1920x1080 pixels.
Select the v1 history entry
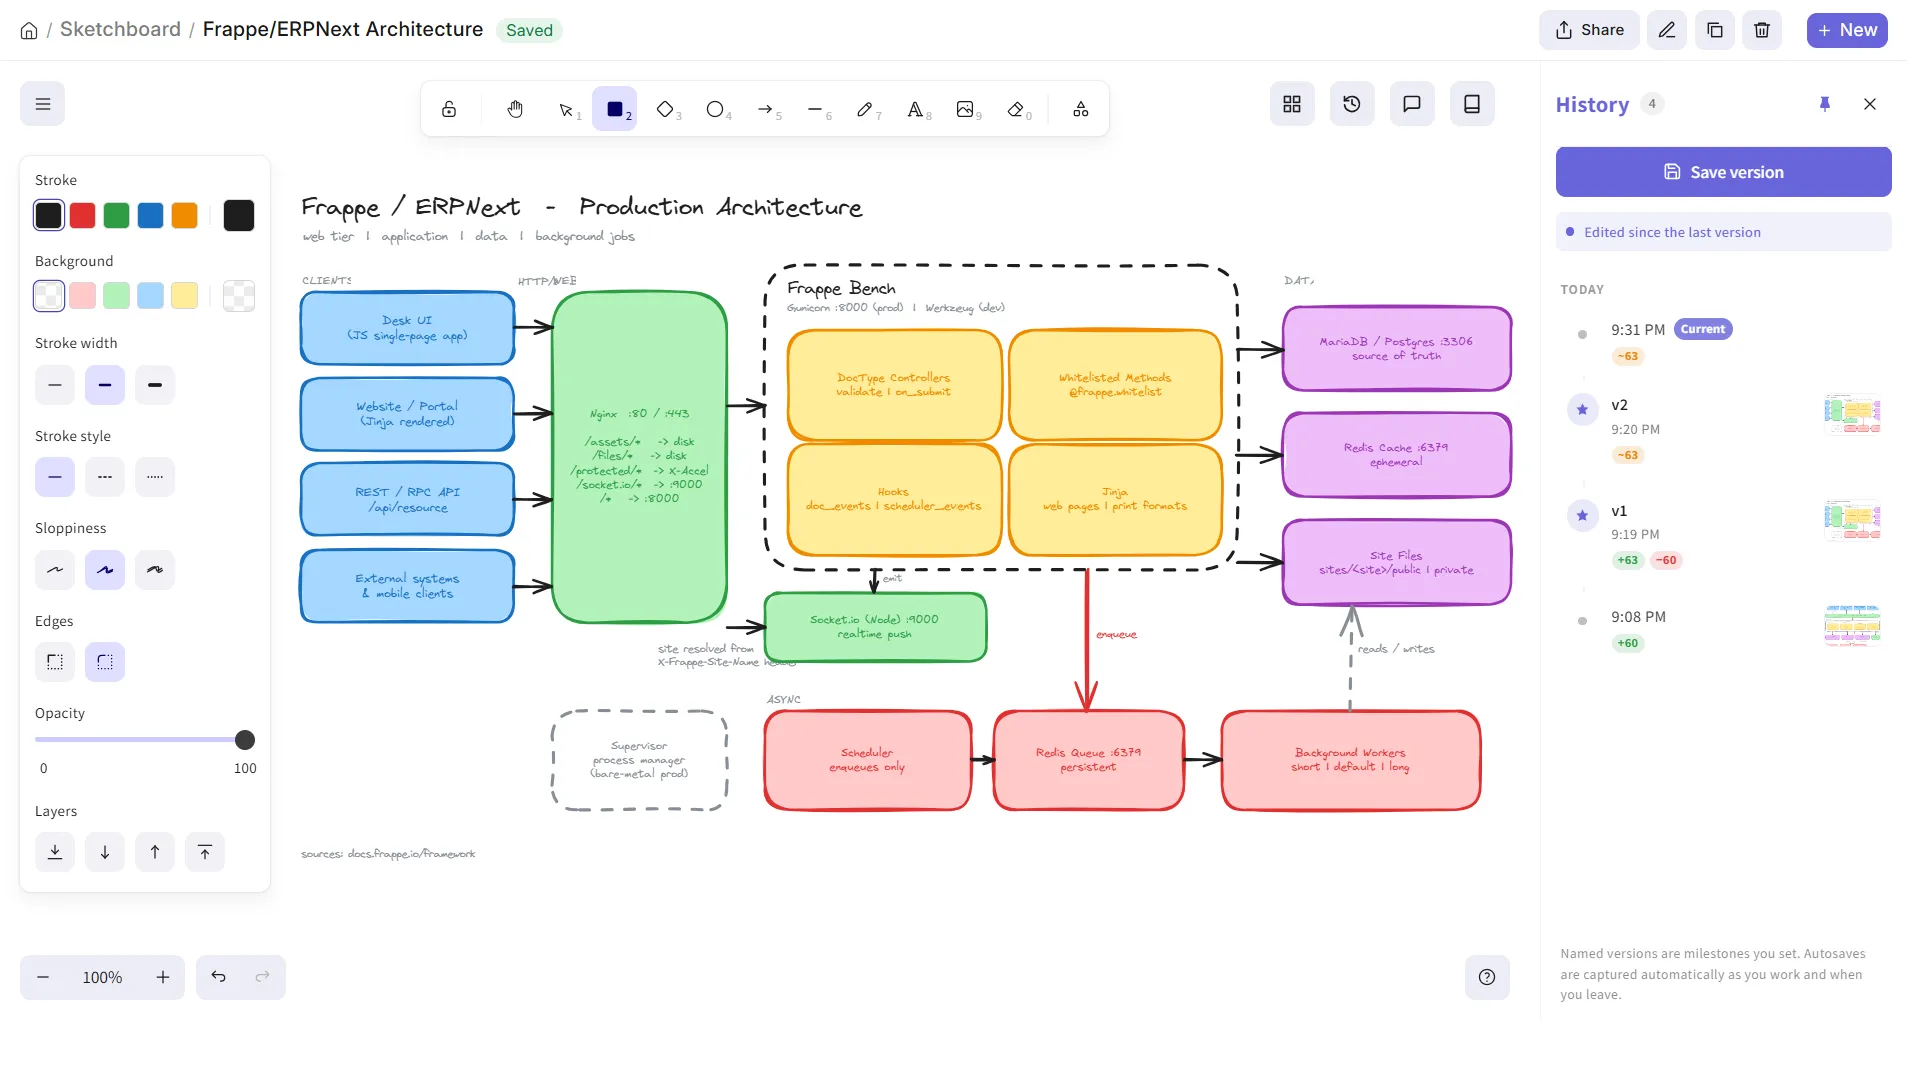[1723, 534]
